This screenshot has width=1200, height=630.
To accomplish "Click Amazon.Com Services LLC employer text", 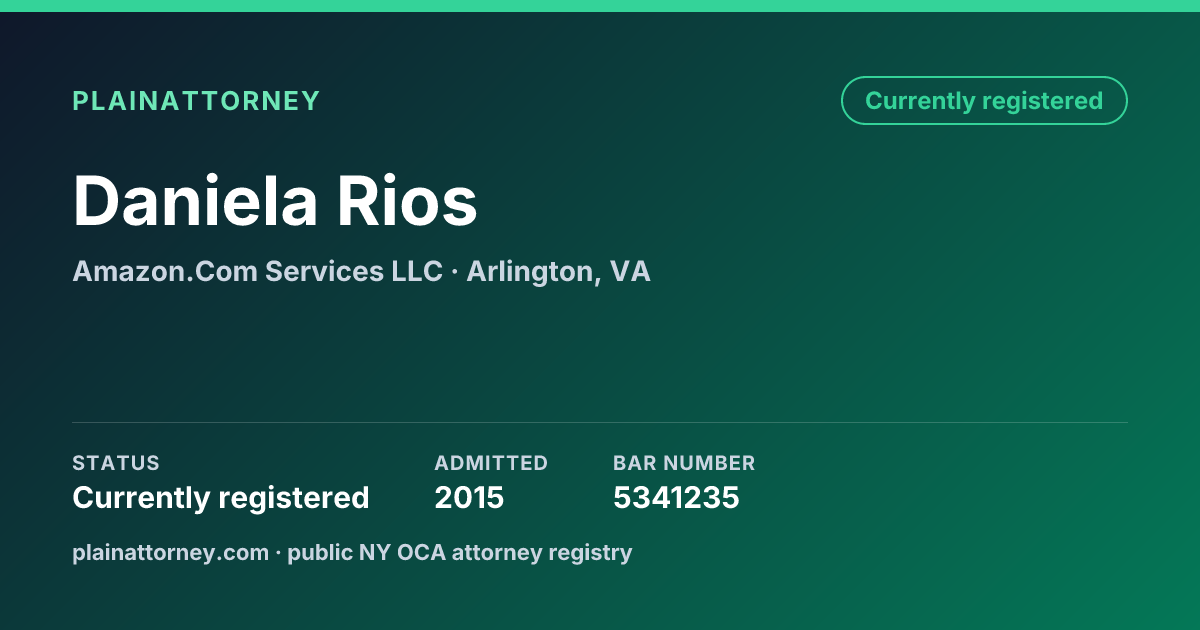I will (257, 271).
